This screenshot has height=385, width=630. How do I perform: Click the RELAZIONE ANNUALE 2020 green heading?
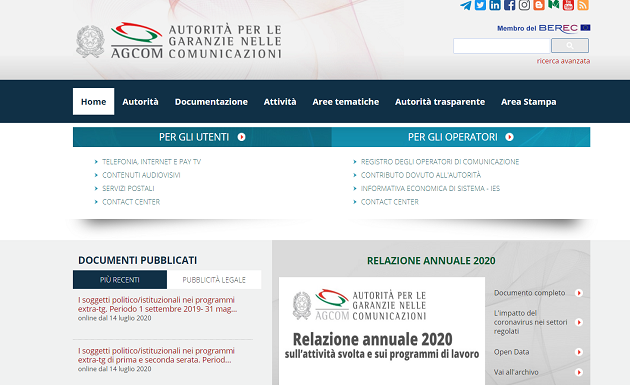pos(431,261)
